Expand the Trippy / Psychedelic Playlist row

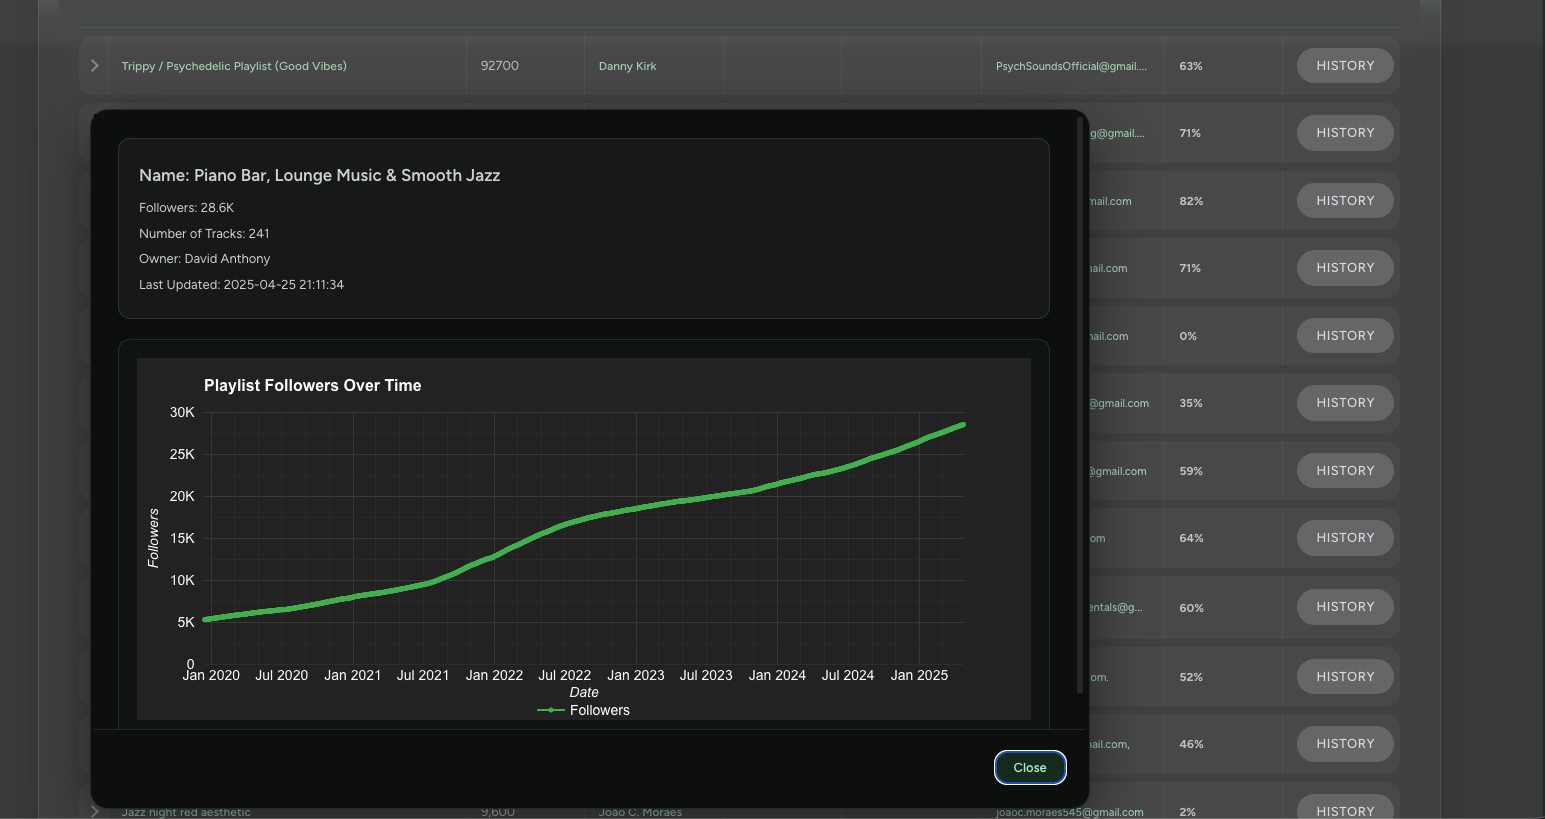[95, 66]
